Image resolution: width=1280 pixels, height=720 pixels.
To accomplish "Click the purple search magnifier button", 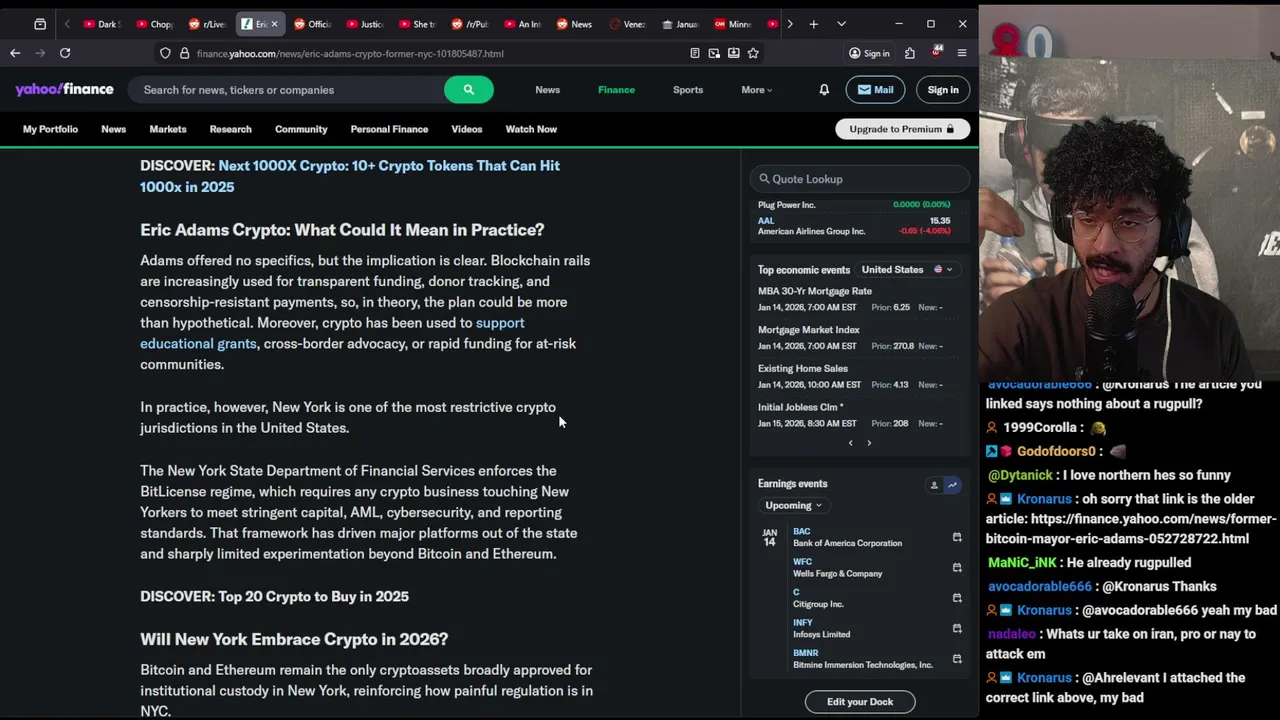I will click(468, 89).
